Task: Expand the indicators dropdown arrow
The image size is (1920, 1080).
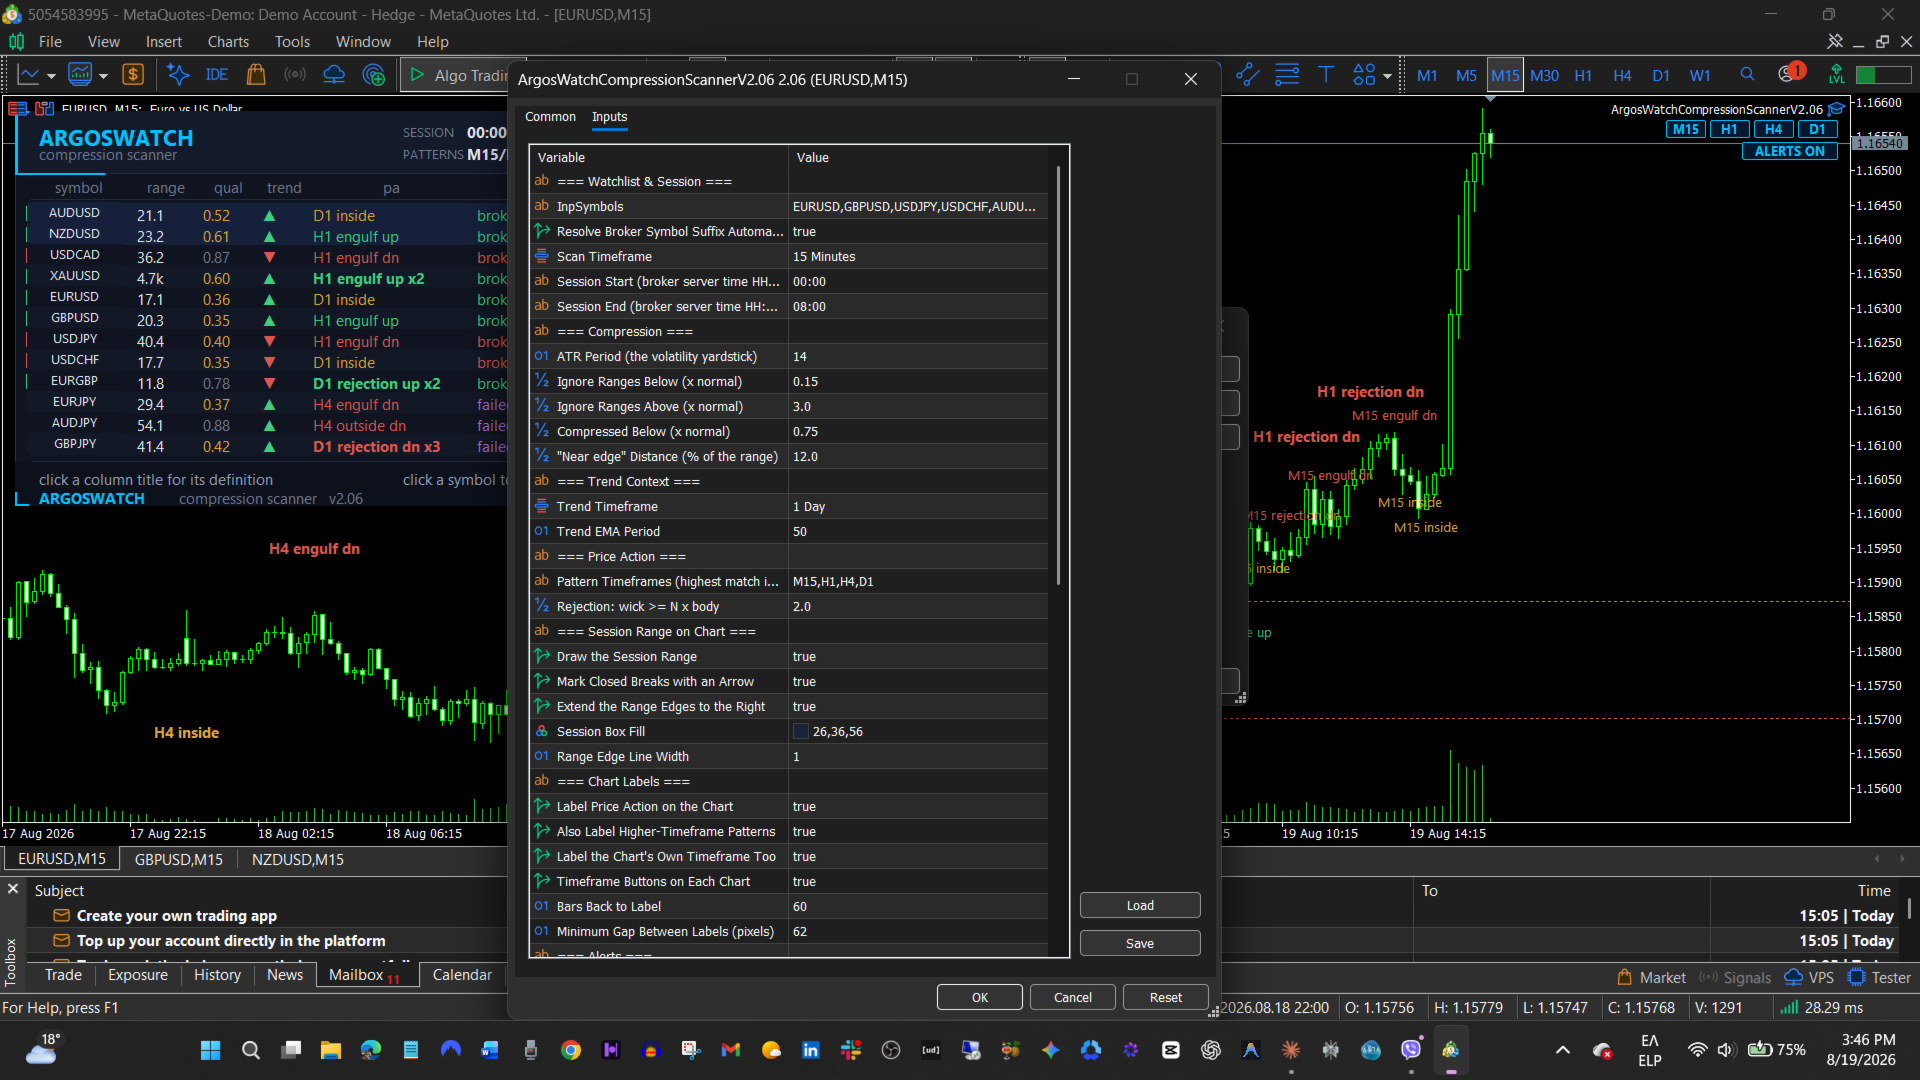Action: tap(103, 76)
